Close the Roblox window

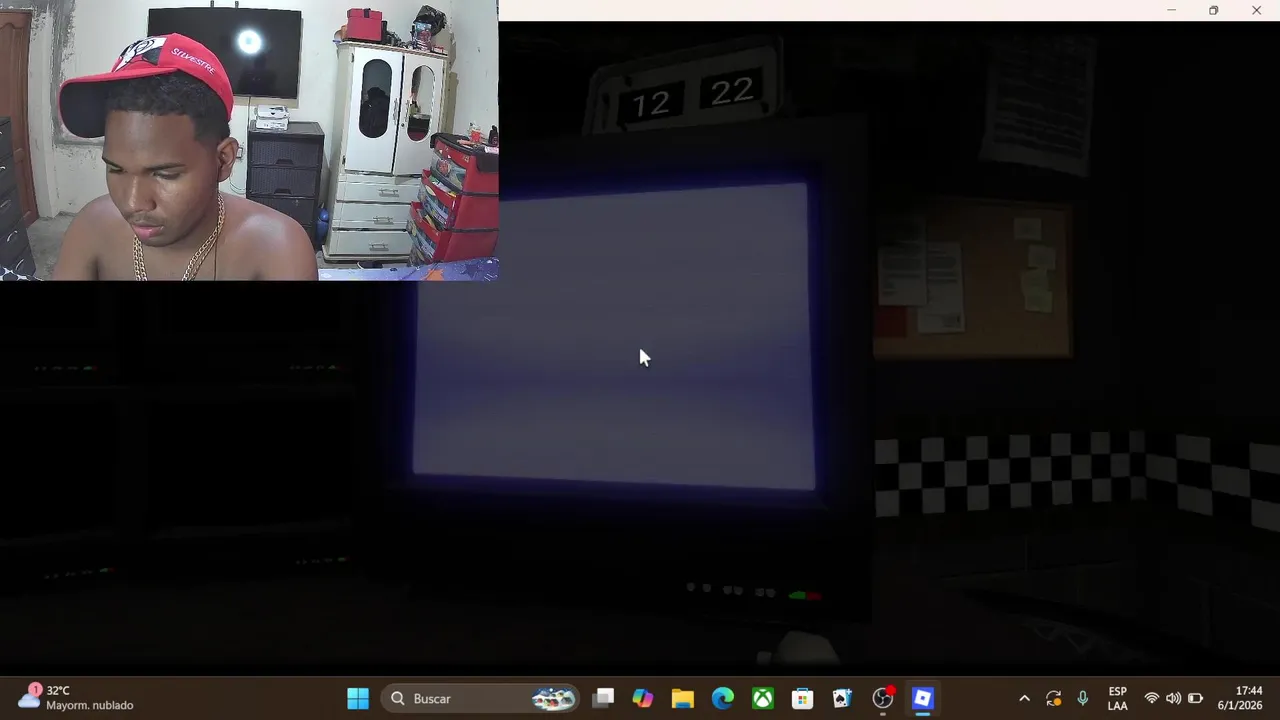[1256, 10]
